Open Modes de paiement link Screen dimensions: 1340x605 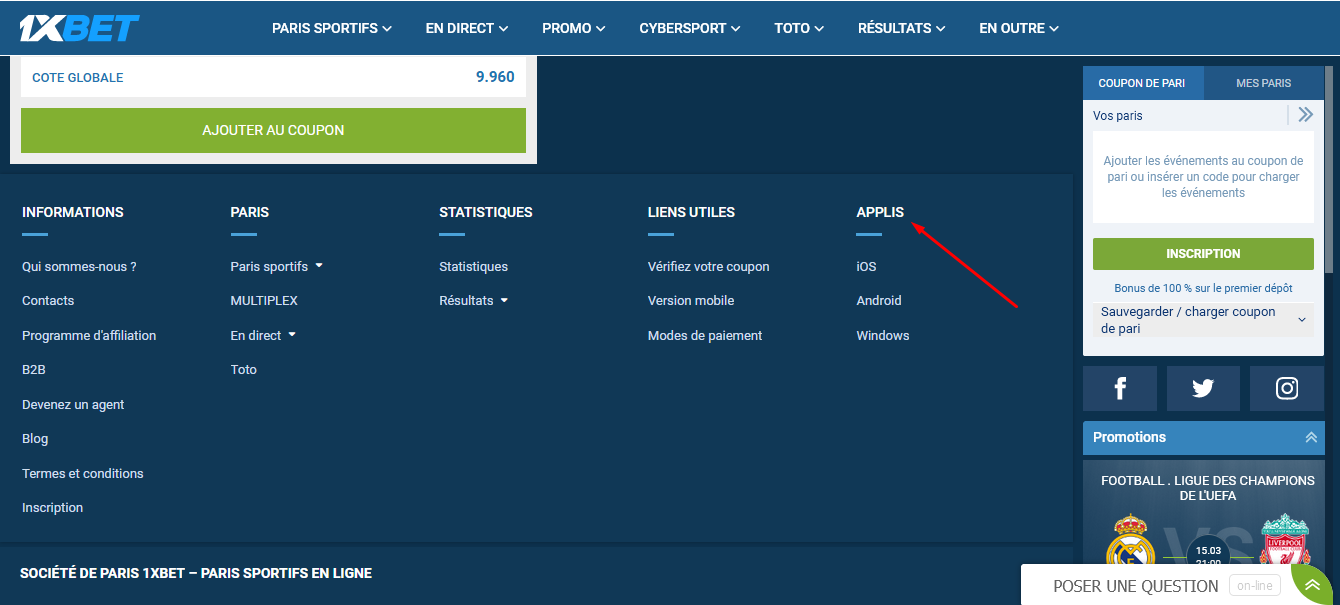point(705,336)
